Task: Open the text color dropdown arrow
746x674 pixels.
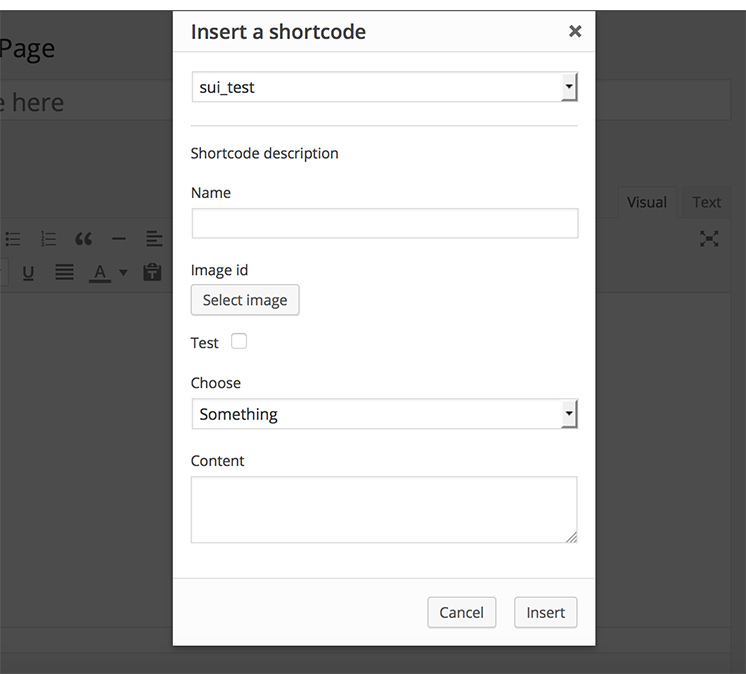Action: pyautogui.click(x=124, y=272)
